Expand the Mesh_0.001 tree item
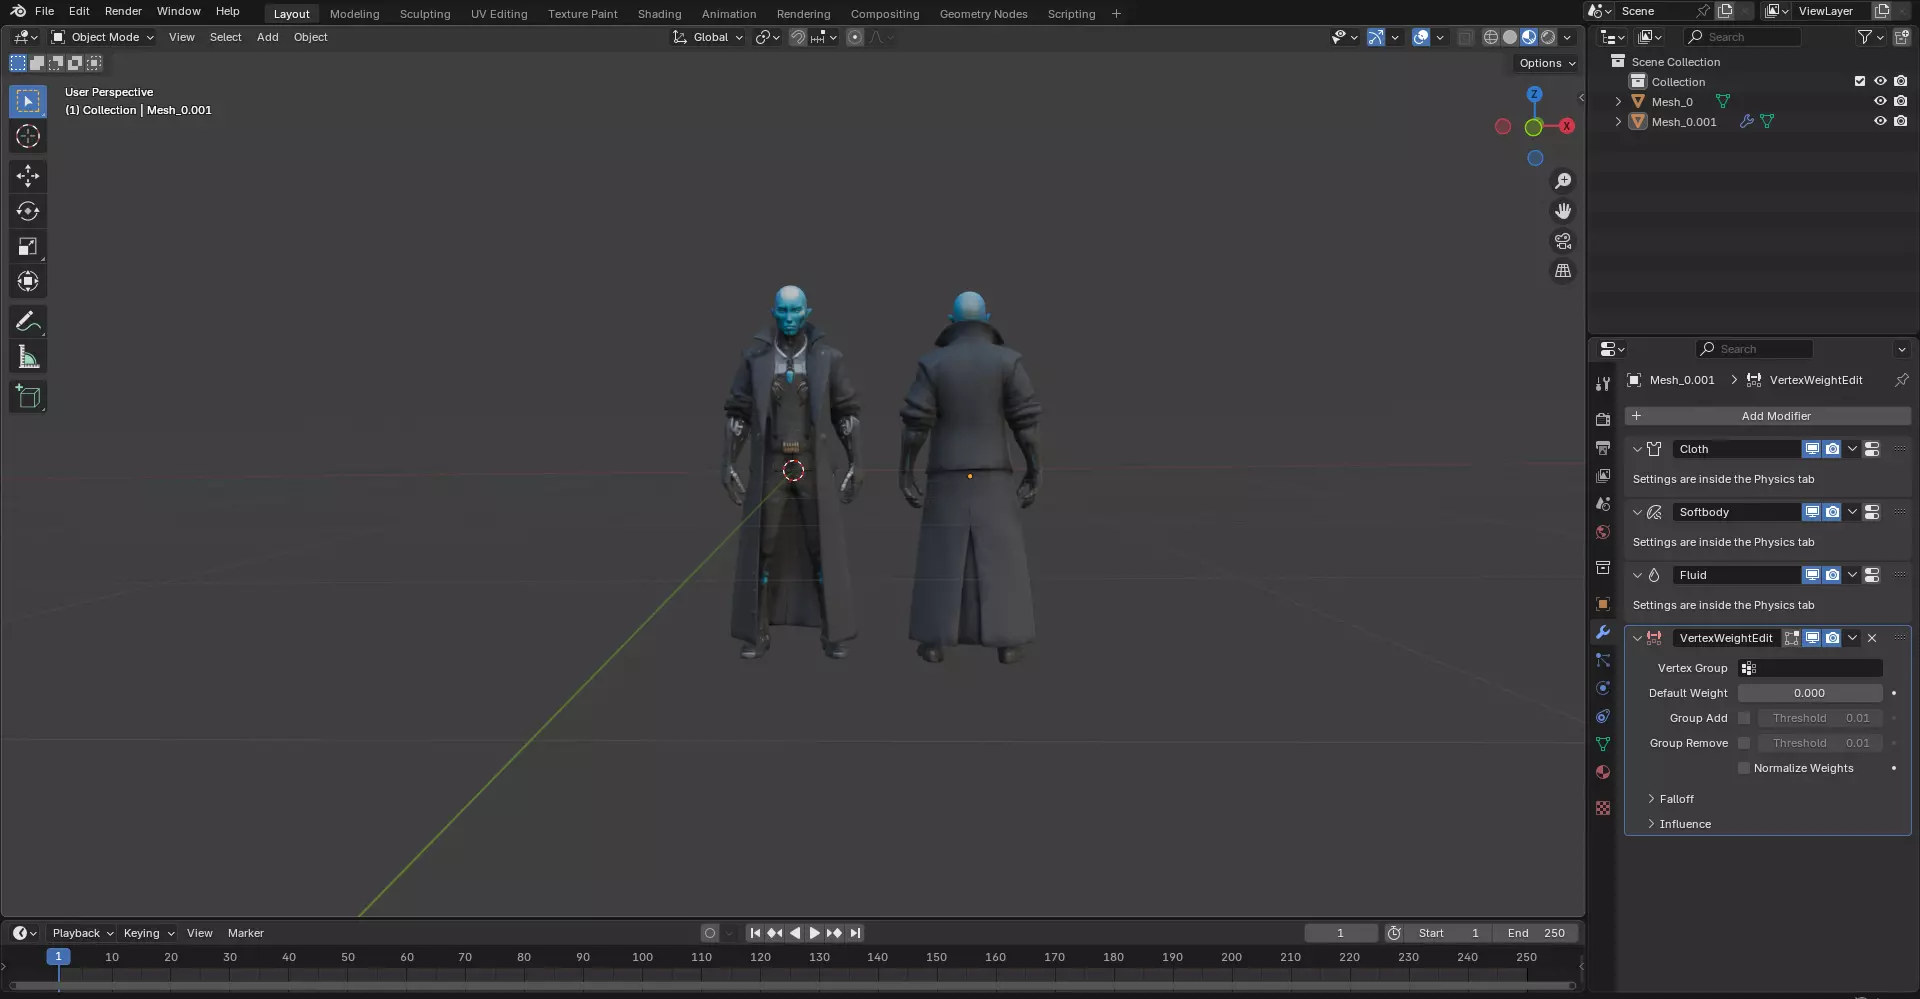 point(1618,121)
